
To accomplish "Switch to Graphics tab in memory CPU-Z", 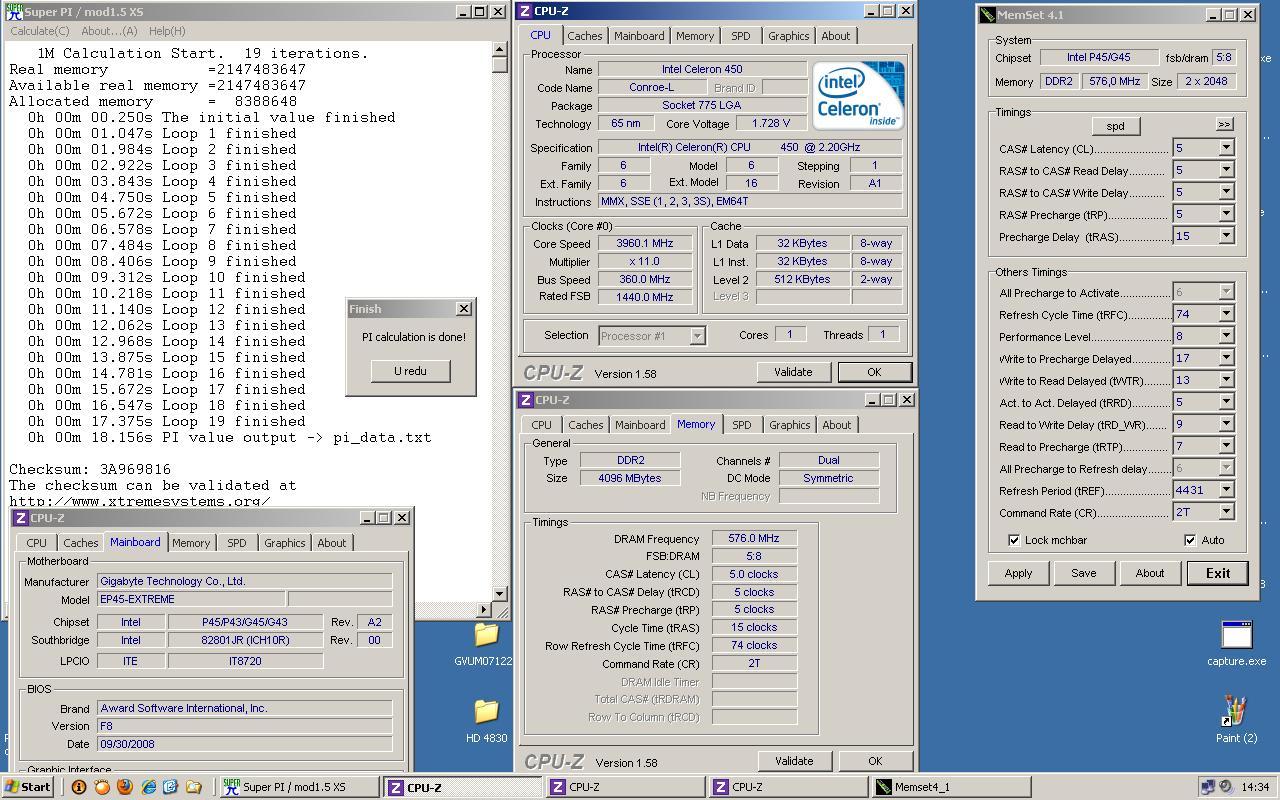I will [789, 425].
